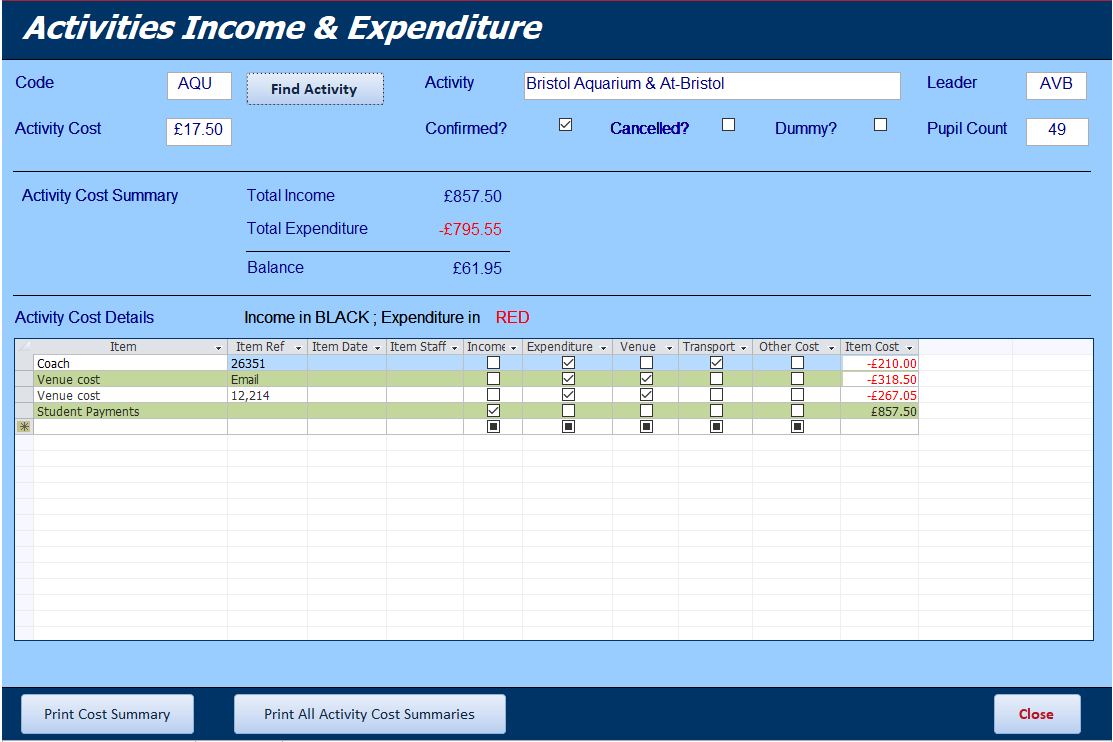Click the Find Activity button
This screenshot has height=742, width=1113.
(315, 89)
